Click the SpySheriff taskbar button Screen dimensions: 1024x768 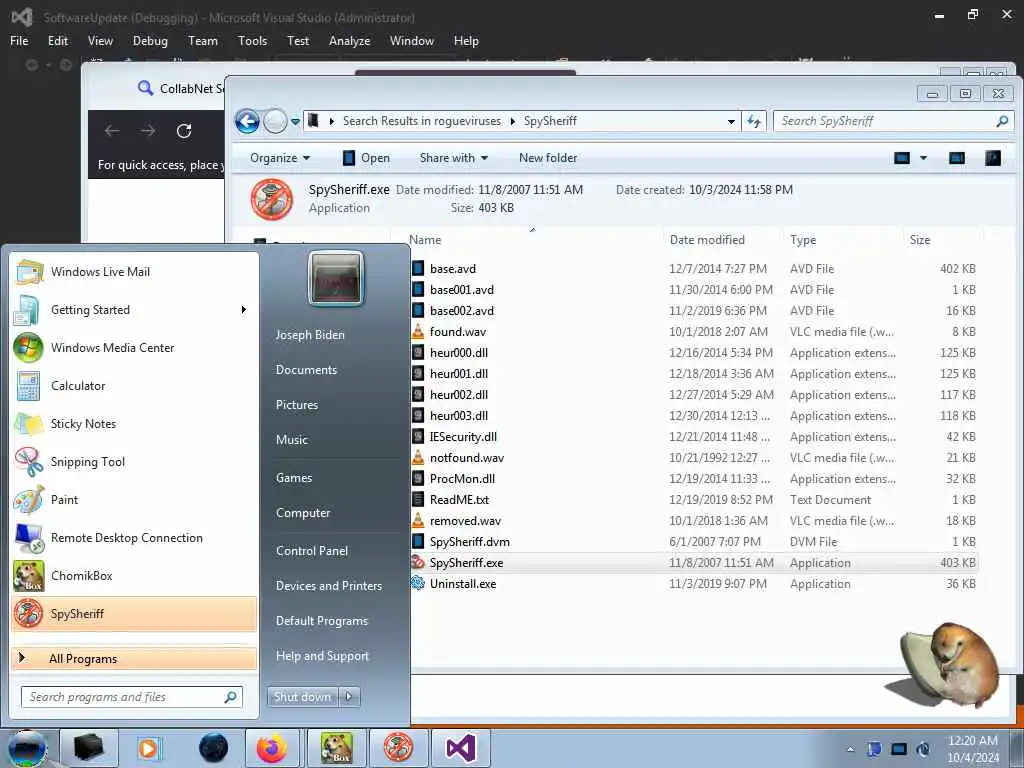point(398,748)
